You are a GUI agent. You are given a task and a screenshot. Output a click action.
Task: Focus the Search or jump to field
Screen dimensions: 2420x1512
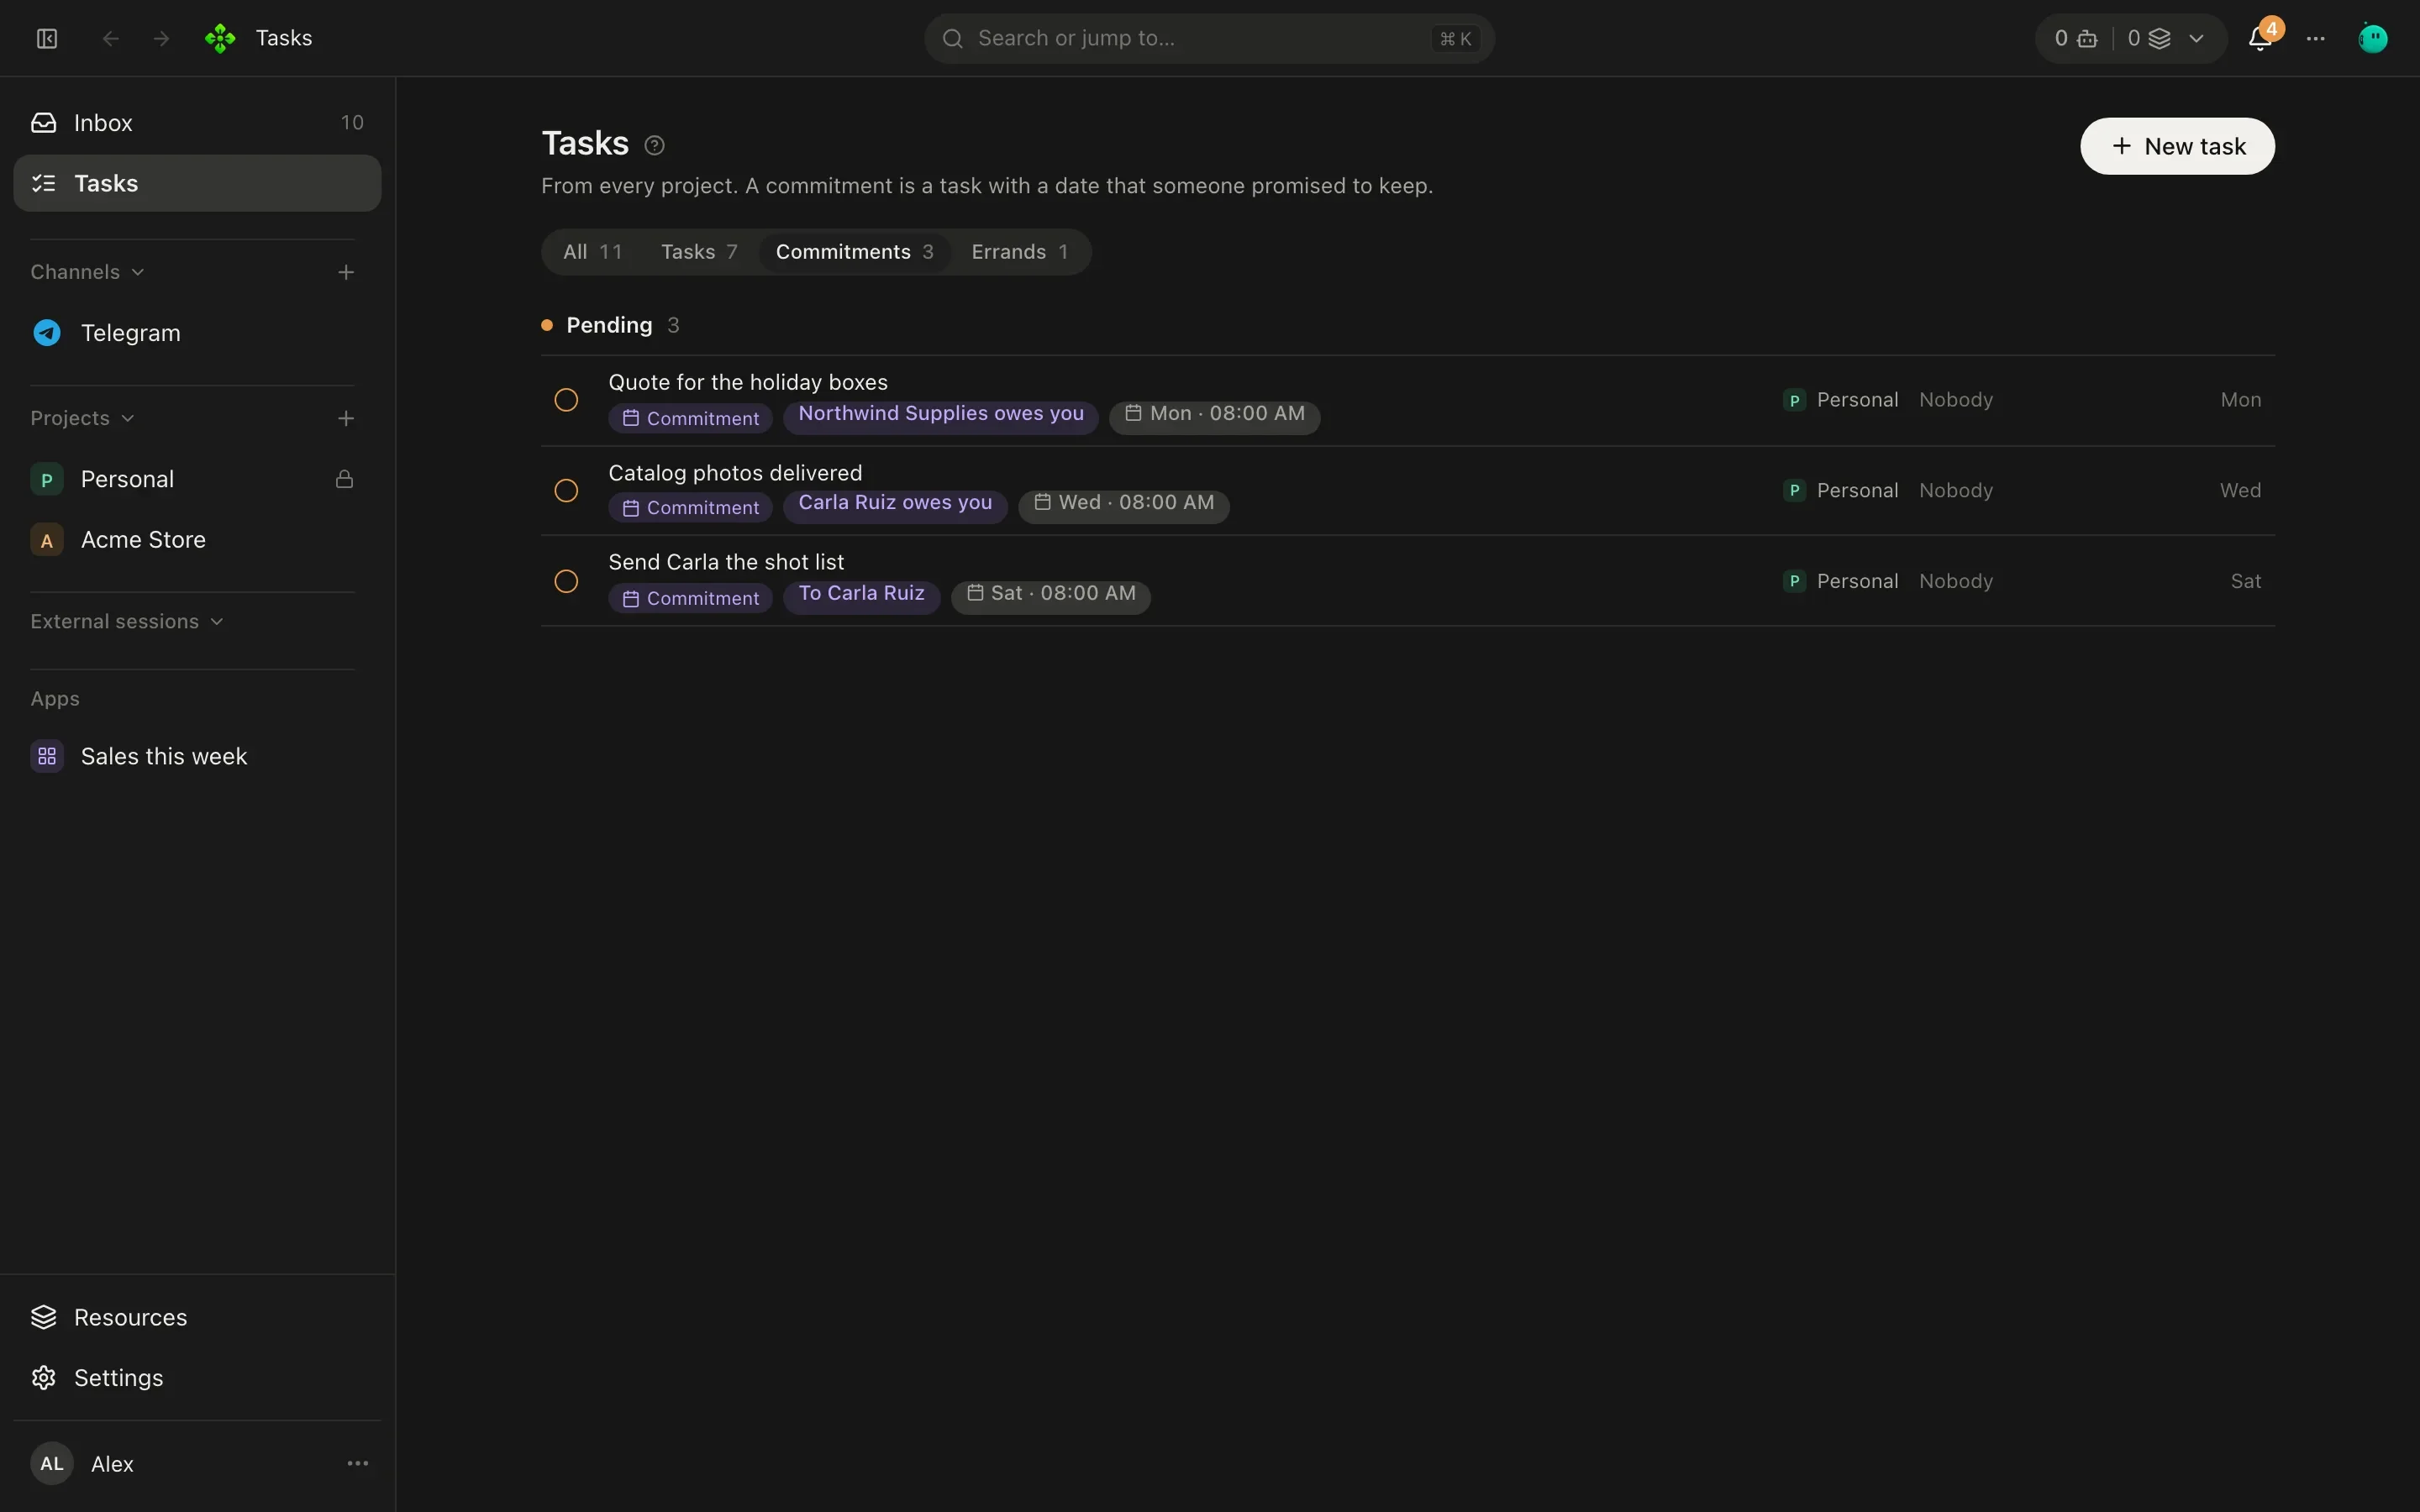pyautogui.click(x=1209, y=38)
